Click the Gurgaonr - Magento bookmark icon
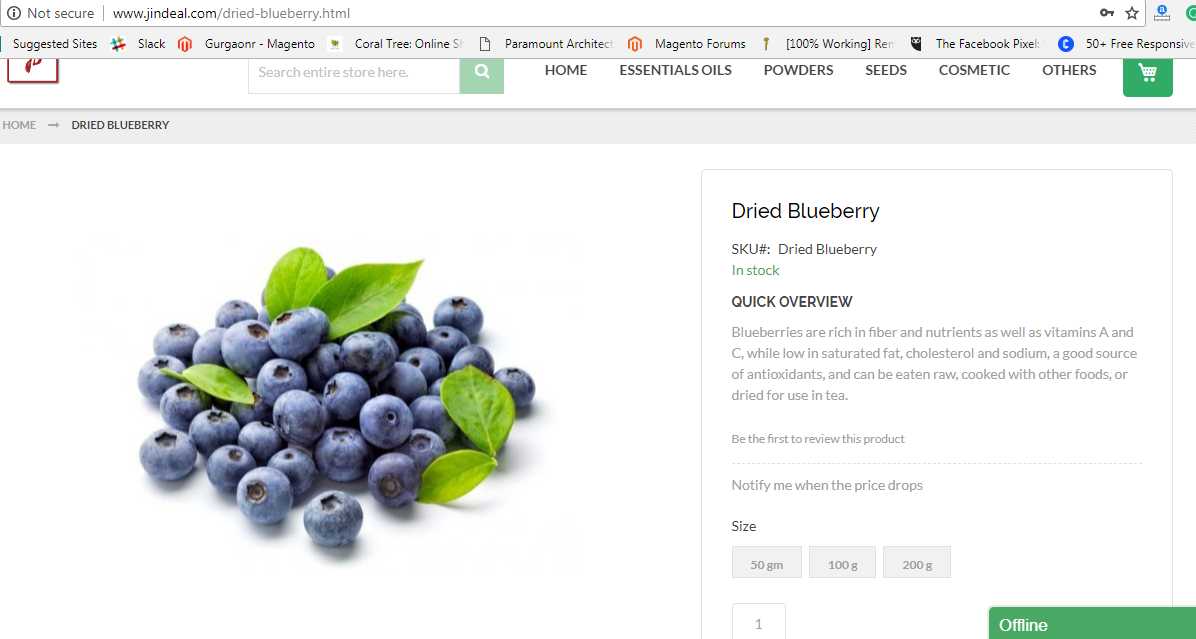This screenshot has height=639, width=1196. 184,44
